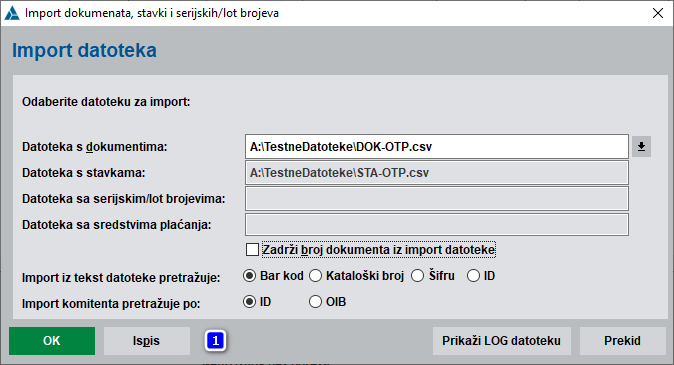The image size is (674, 365).
Task: Select the Bar kod radio option
Action: click(250, 276)
